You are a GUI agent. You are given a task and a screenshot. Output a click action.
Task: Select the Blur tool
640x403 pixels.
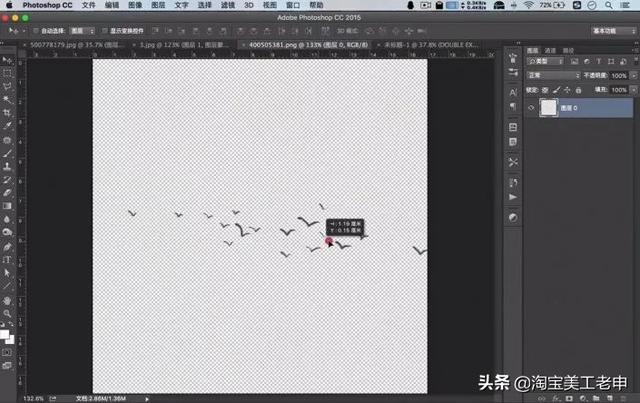pos(7,219)
